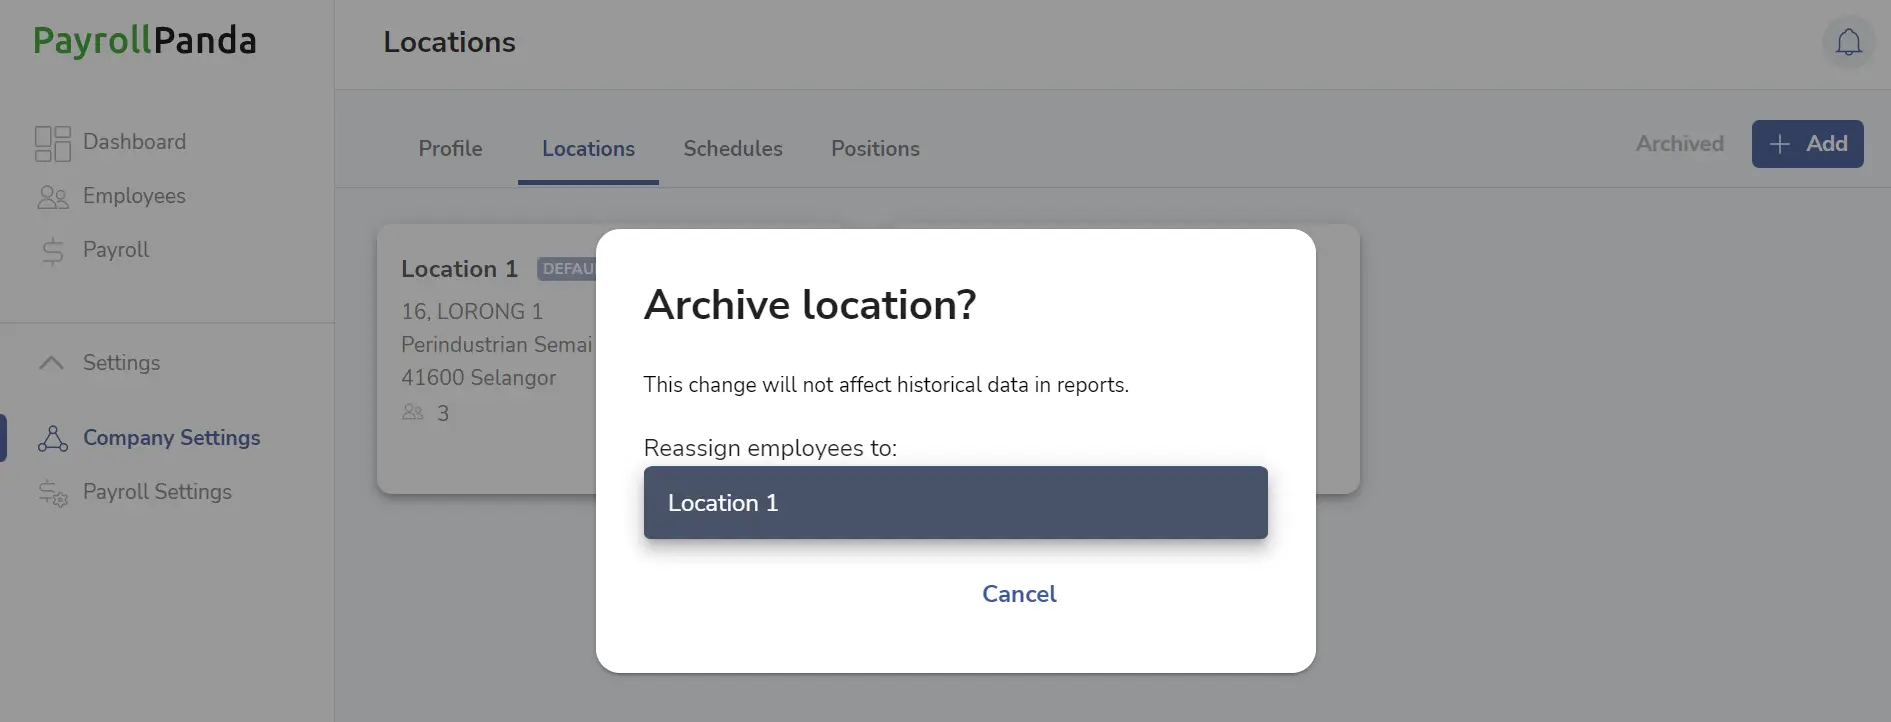
Task: Click the notification bell icon
Action: point(1848,43)
